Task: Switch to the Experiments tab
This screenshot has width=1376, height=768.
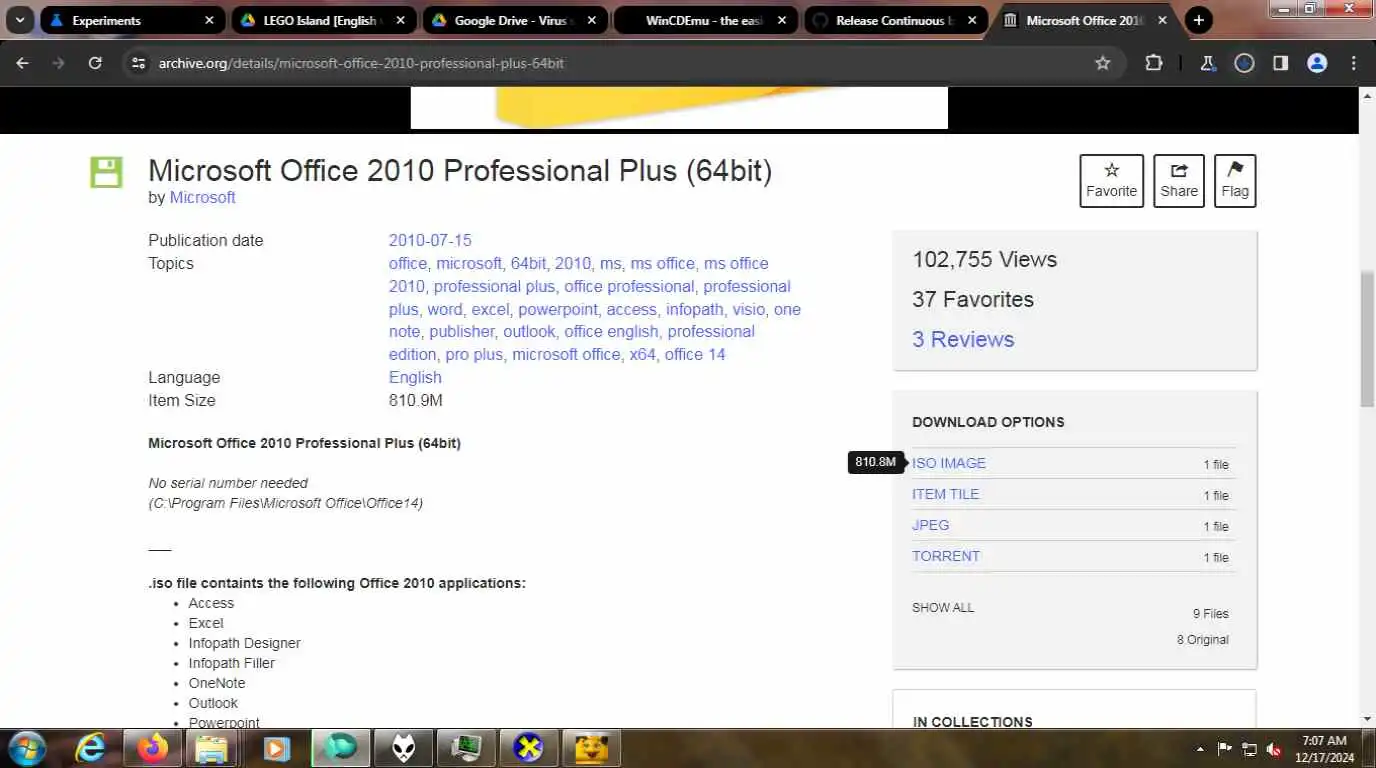Action: point(131,20)
